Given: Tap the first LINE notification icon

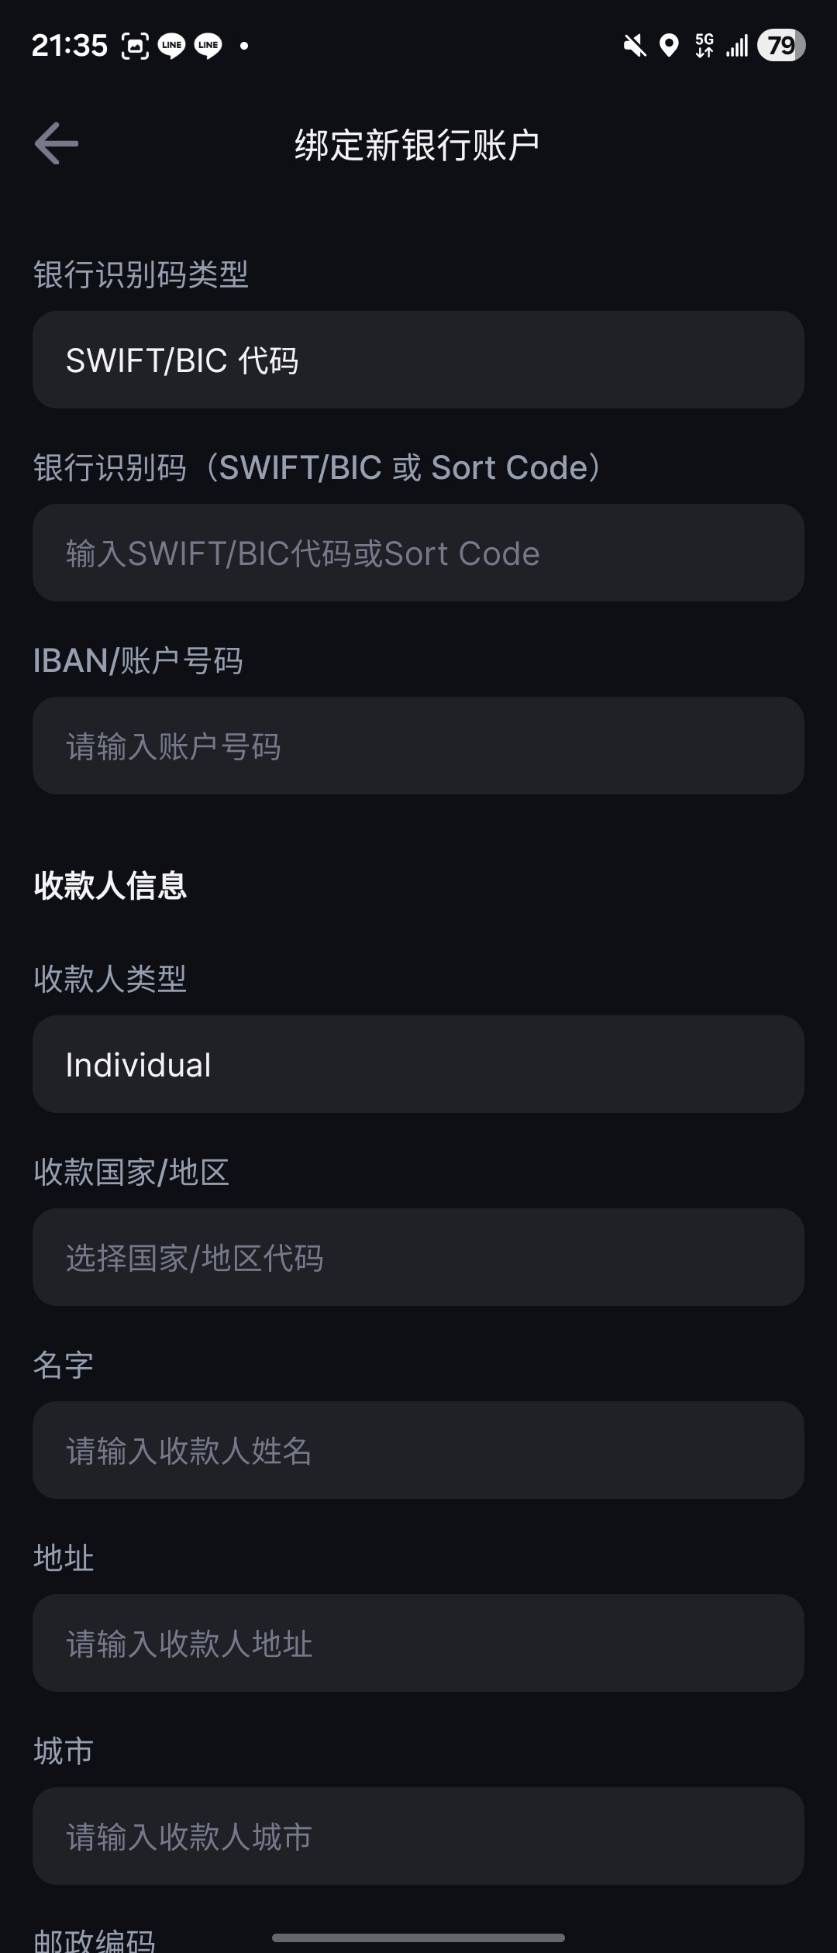Looking at the screenshot, I should tap(172, 45).
